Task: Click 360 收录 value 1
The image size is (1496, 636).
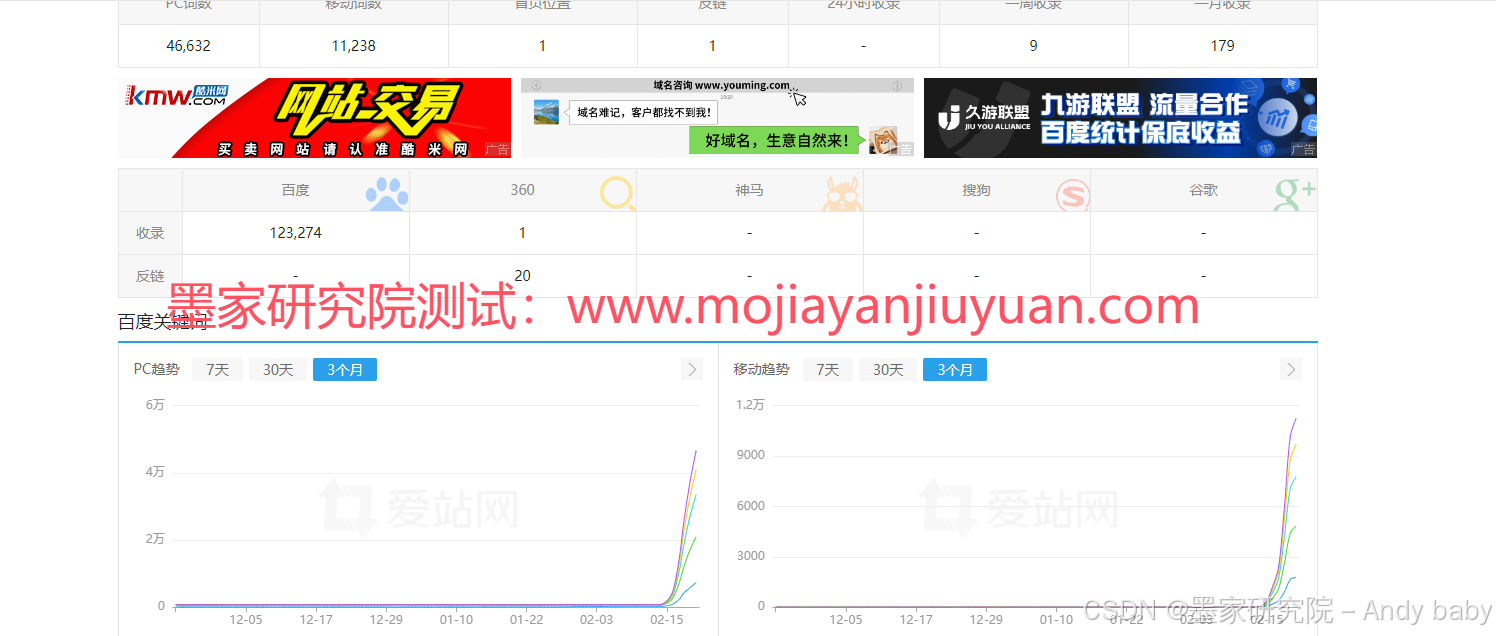Action: (522, 233)
